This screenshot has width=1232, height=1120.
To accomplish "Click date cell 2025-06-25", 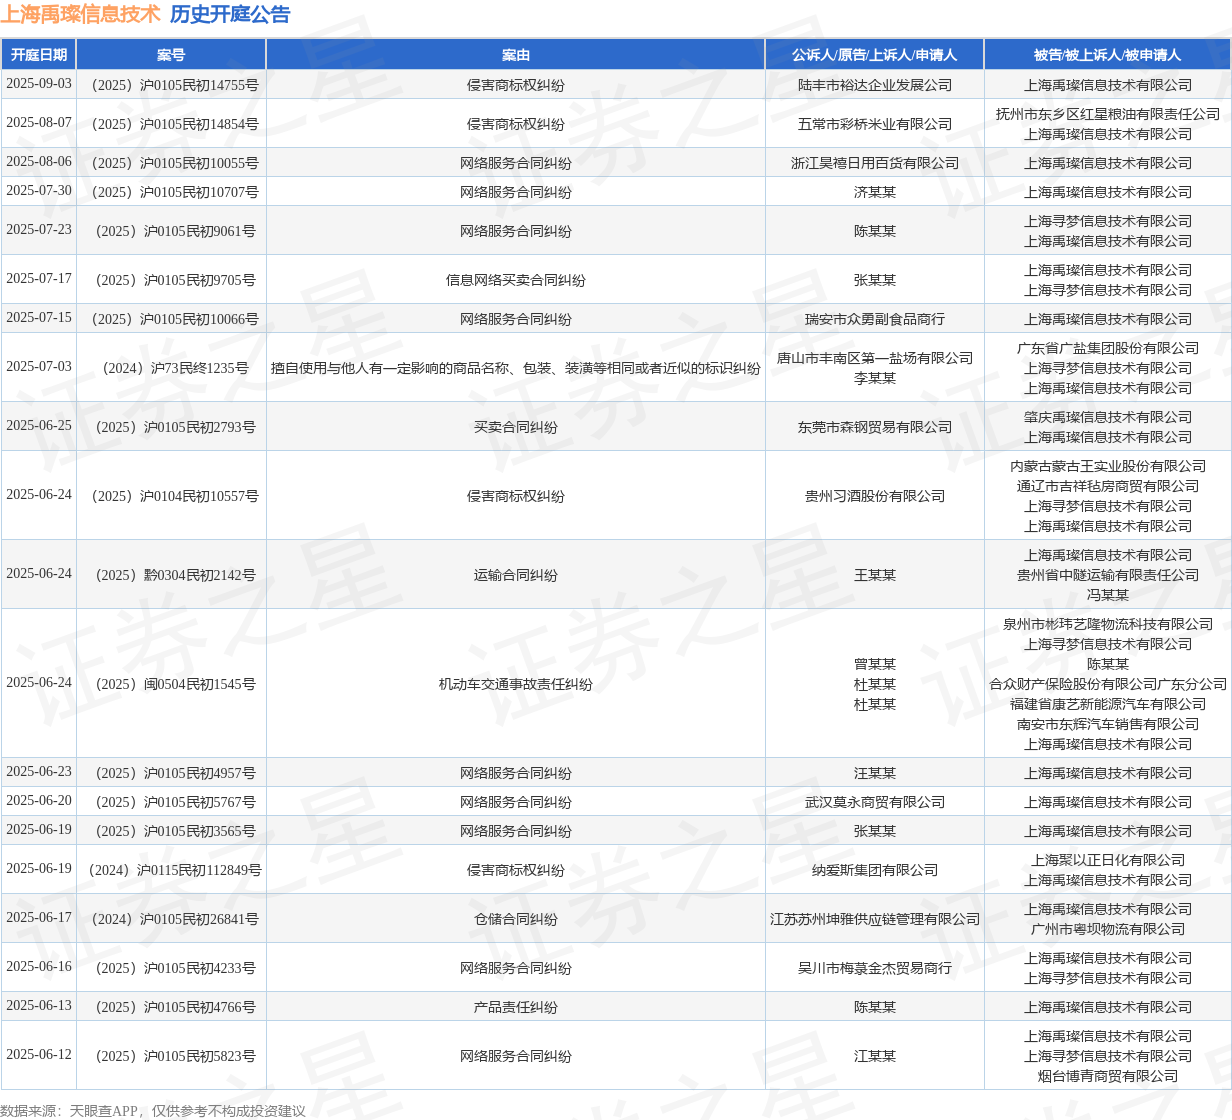I will [39, 426].
